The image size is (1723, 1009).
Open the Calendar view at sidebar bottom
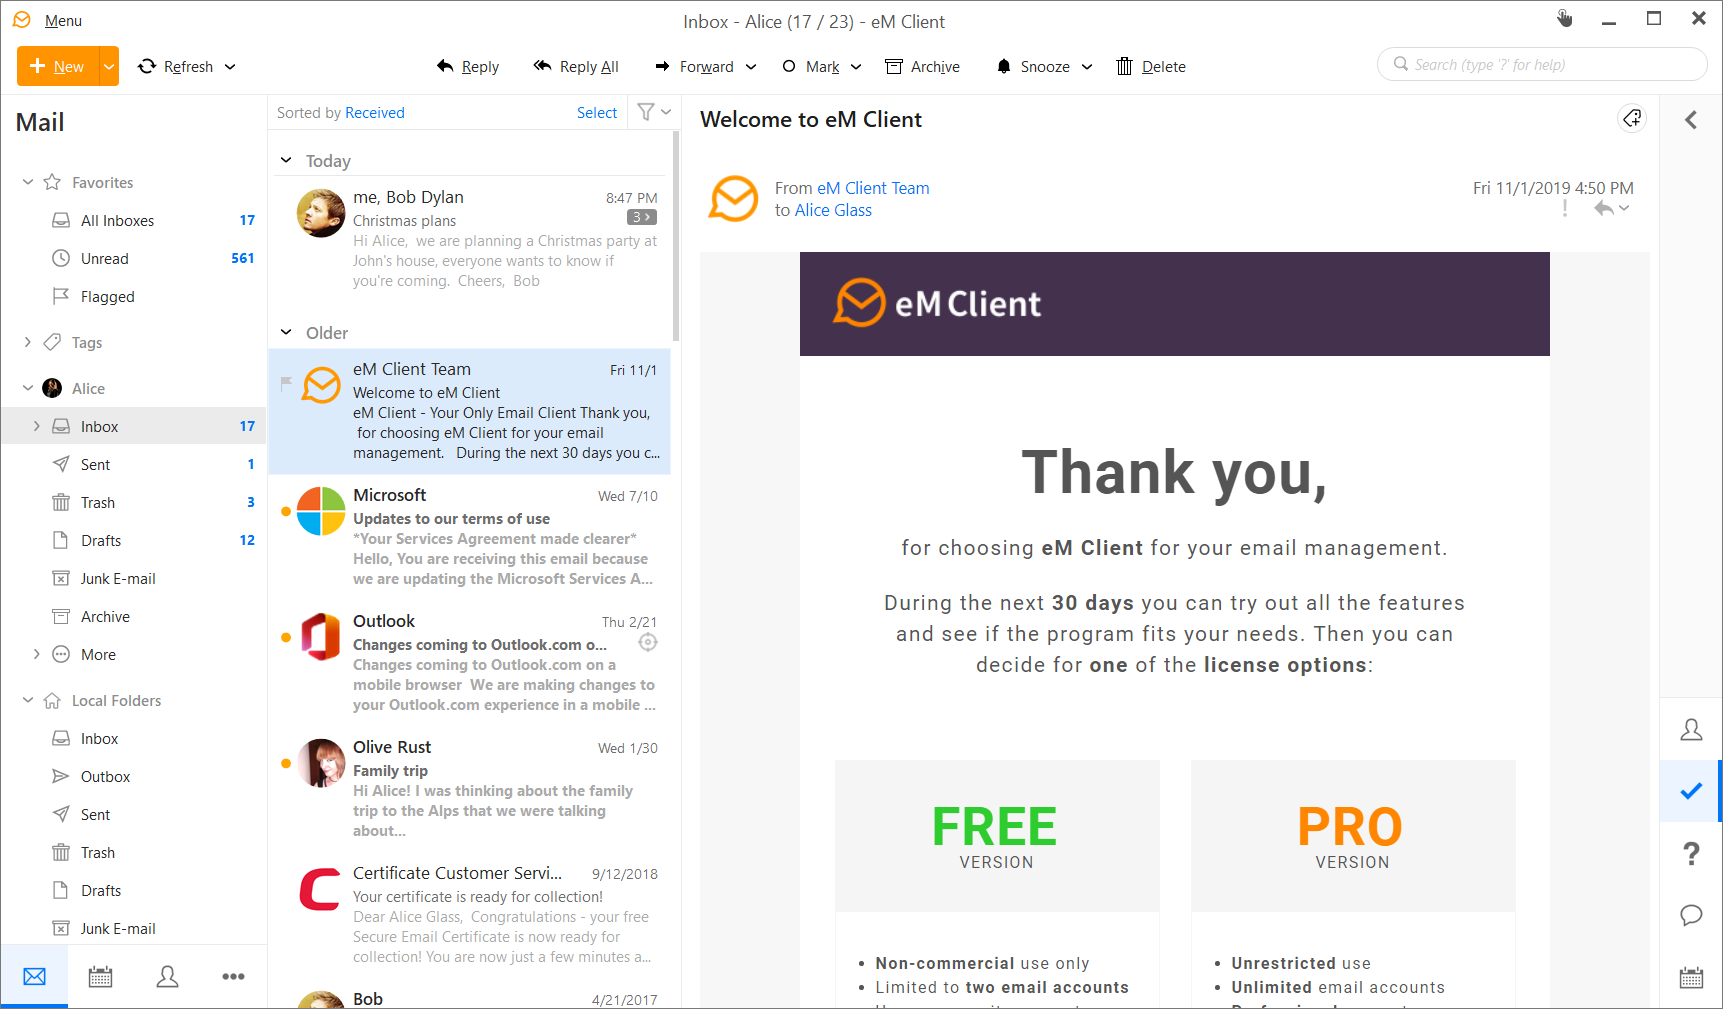coord(101,977)
